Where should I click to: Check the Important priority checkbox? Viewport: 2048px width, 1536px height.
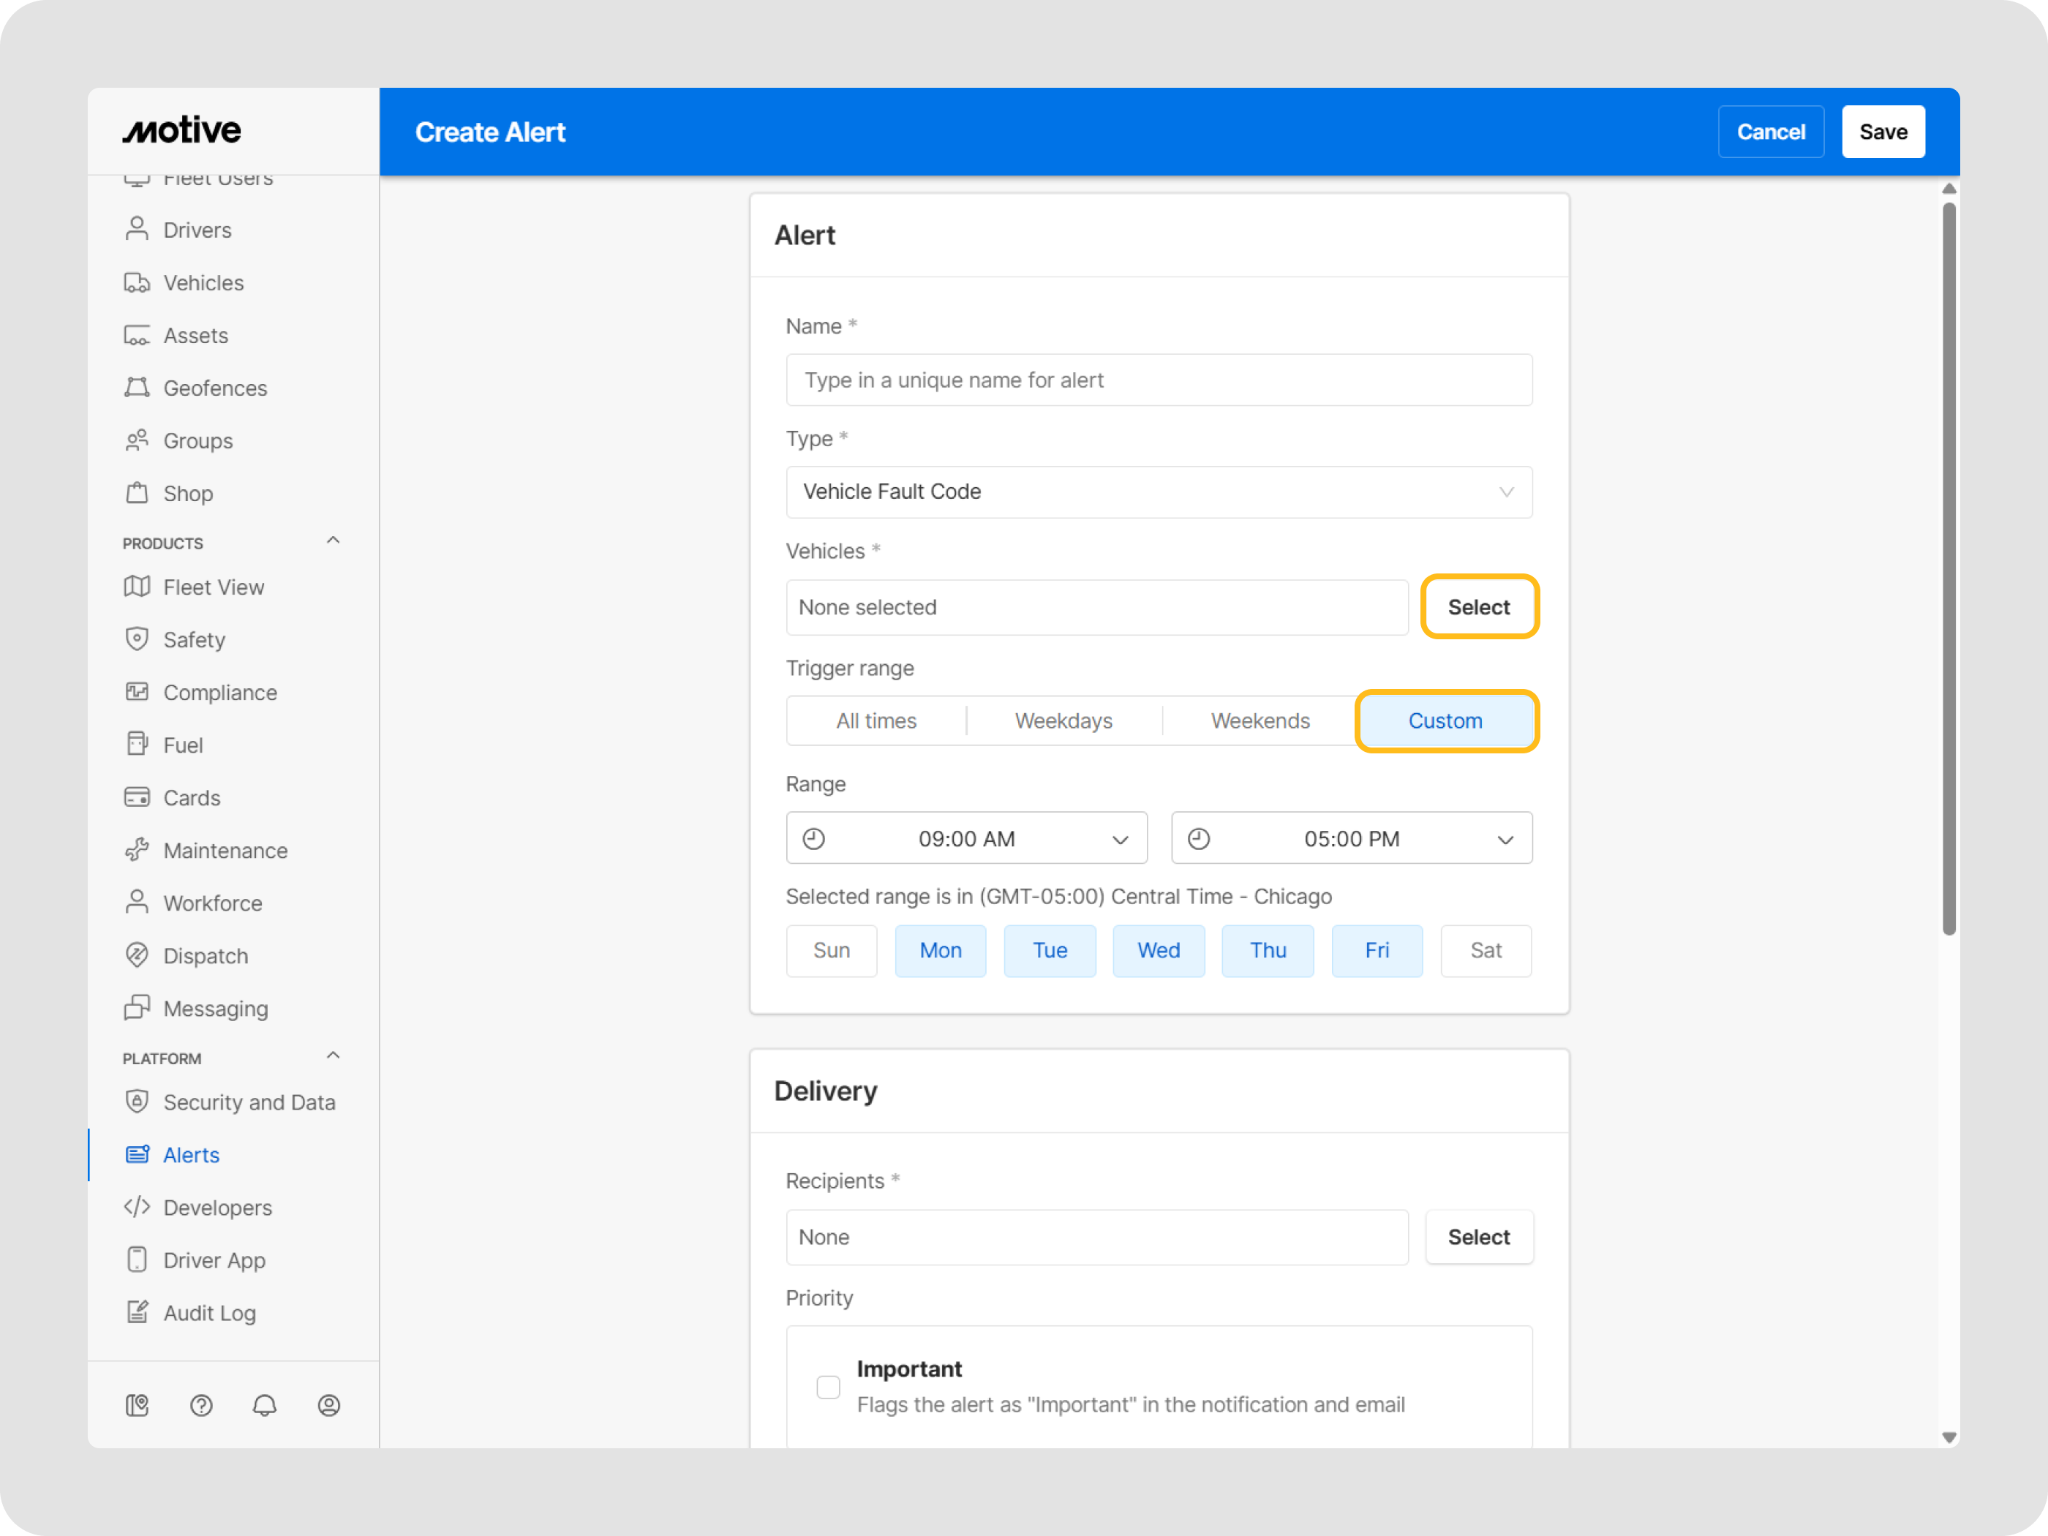828,1387
